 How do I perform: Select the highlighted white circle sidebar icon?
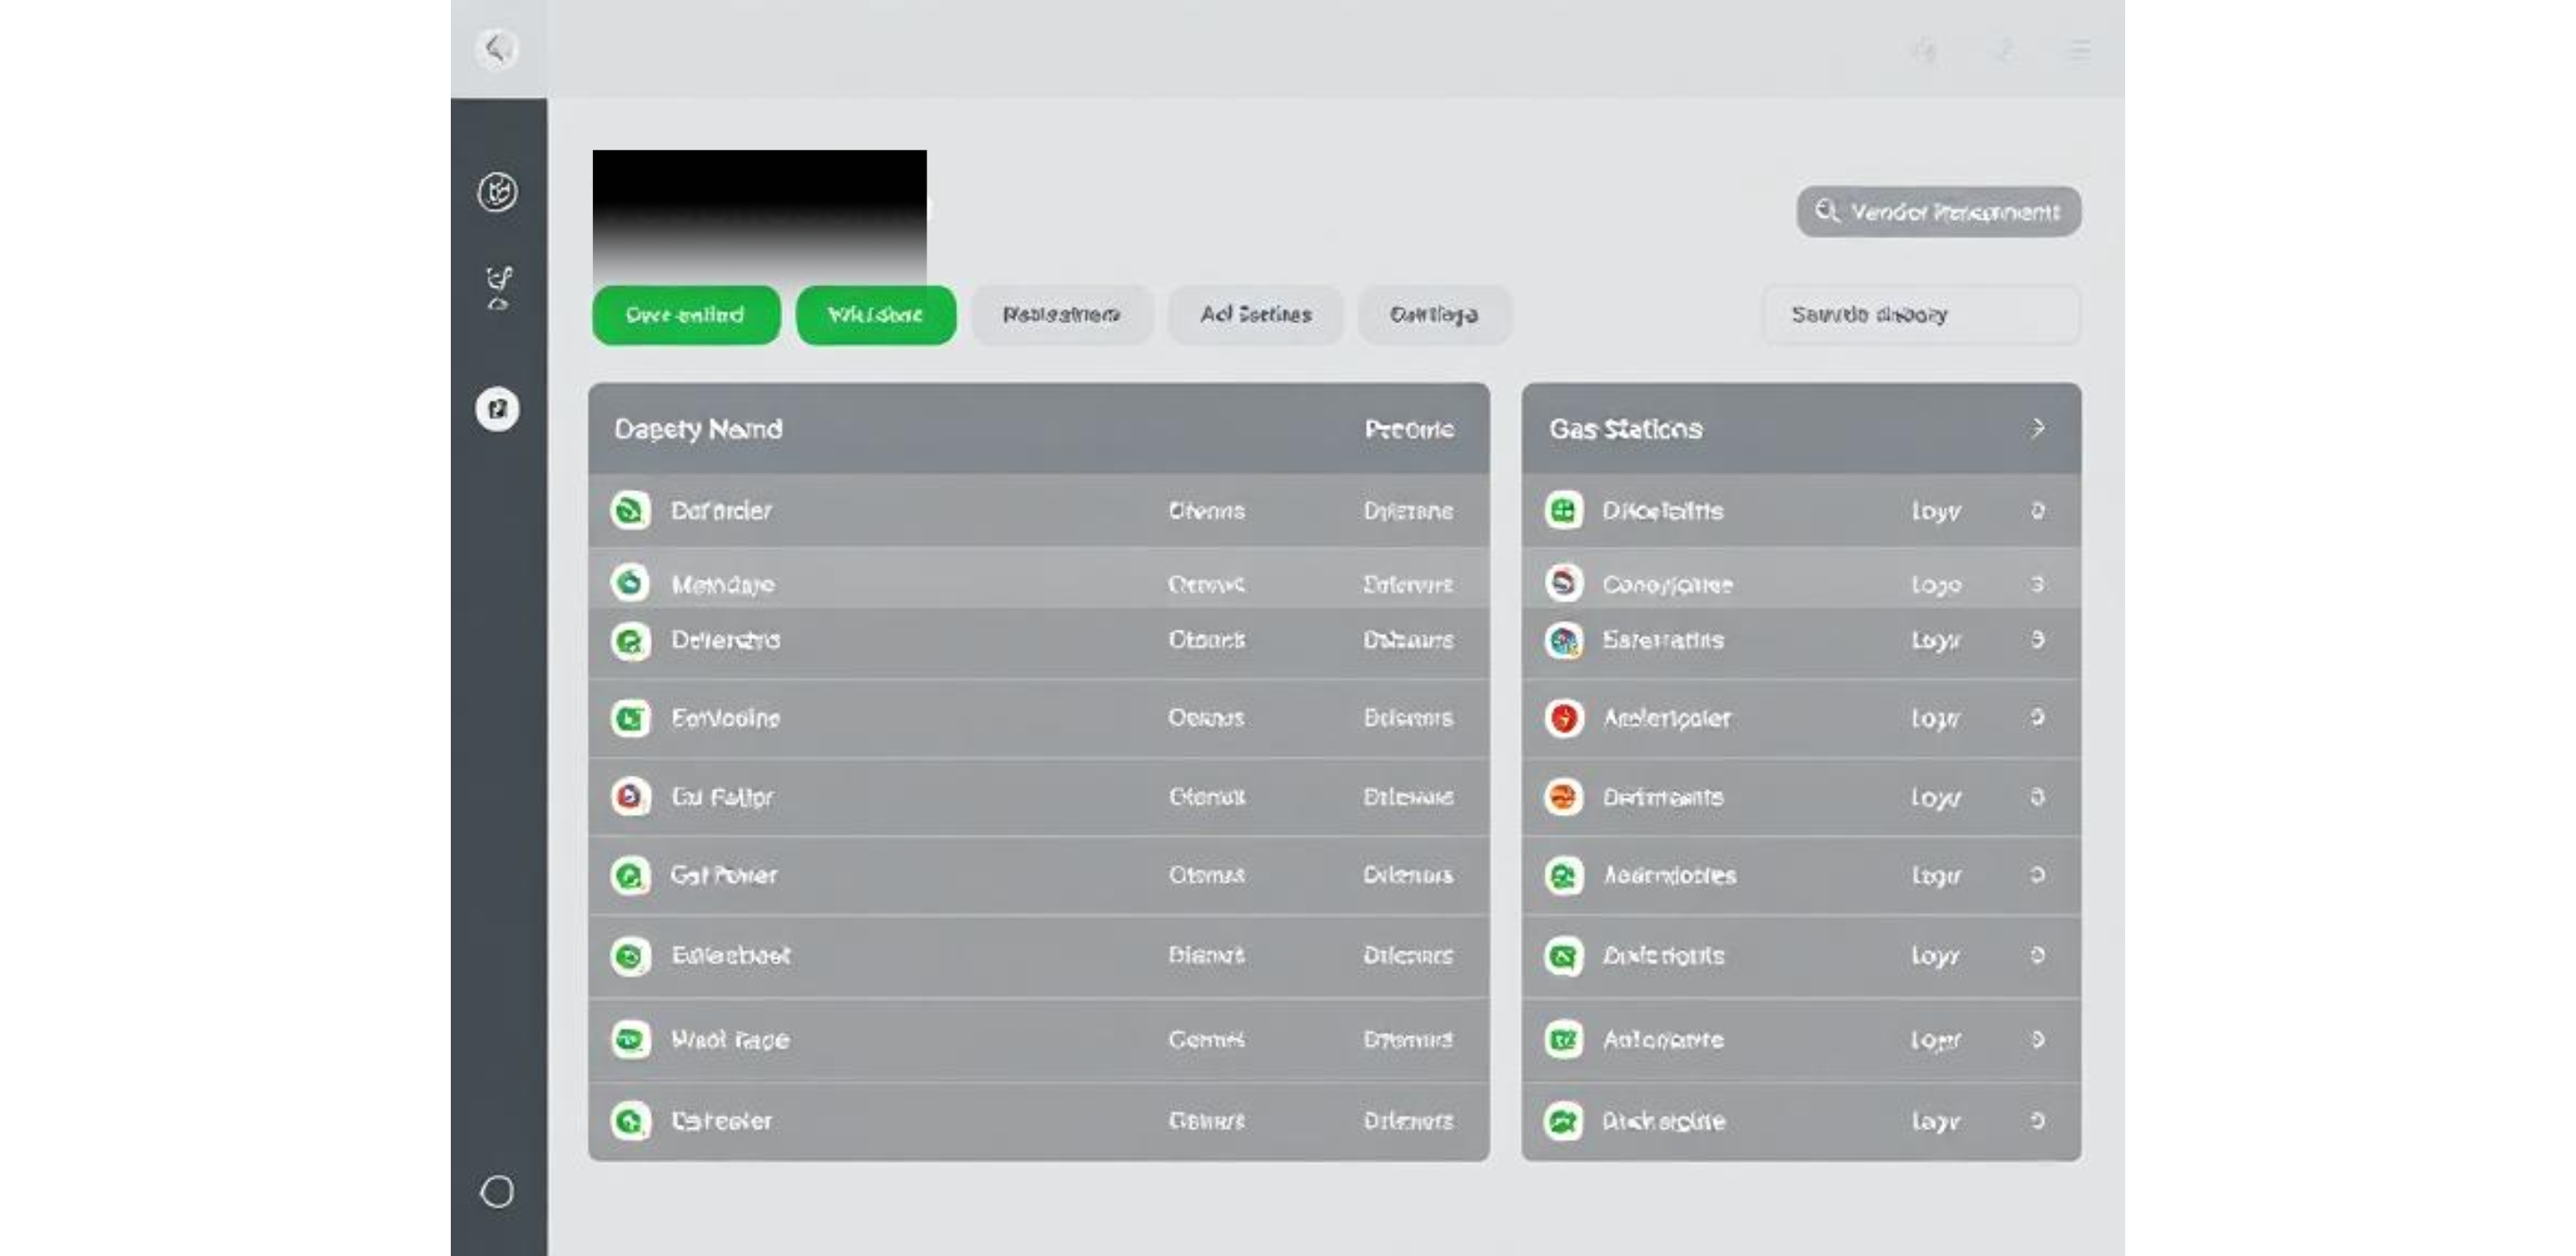497,409
